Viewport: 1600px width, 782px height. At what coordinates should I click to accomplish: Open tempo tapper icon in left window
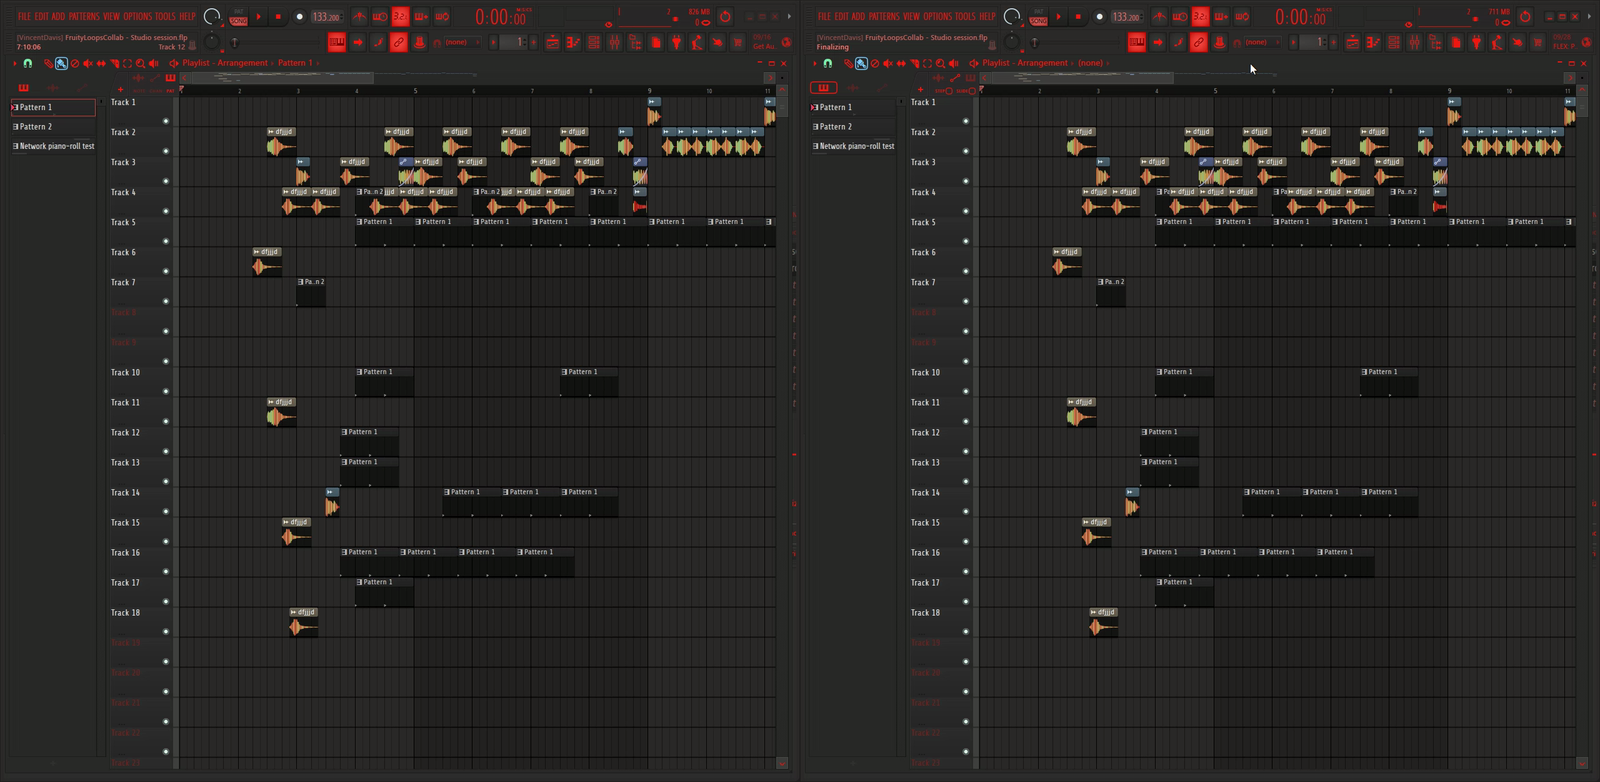coord(697,42)
